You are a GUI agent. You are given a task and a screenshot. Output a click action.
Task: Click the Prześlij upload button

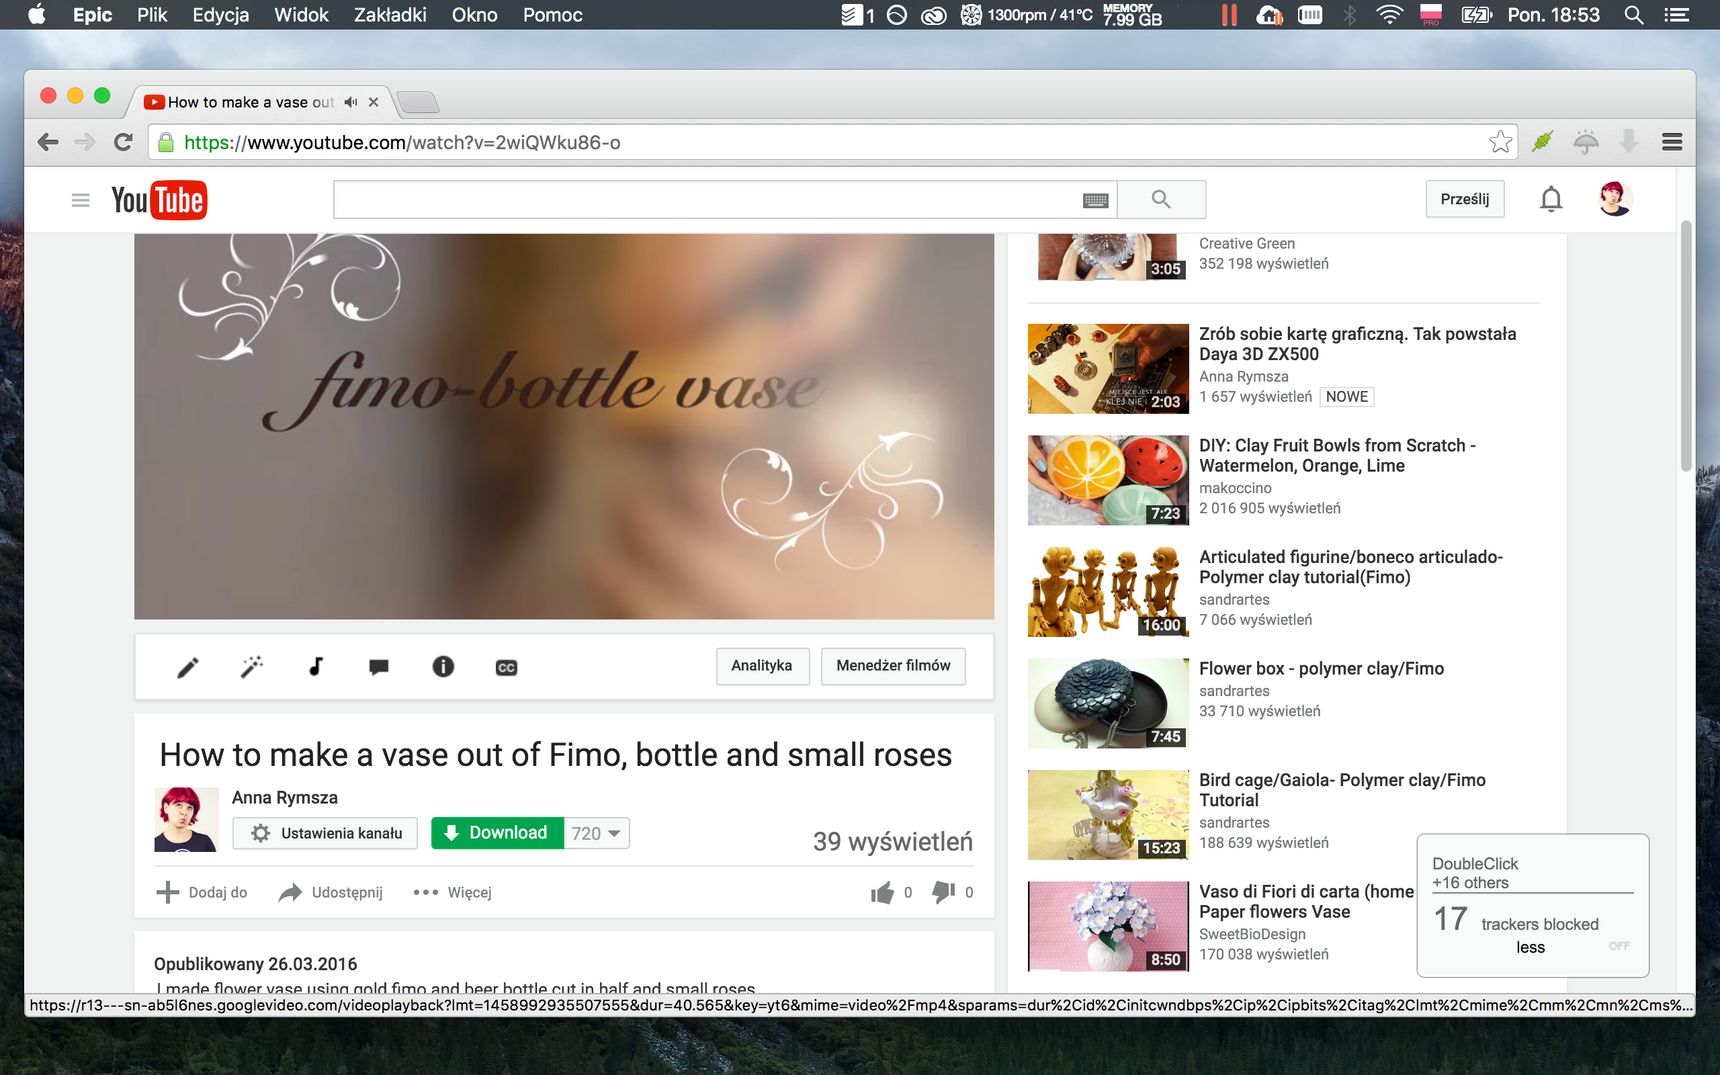pyautogui.click(x=1465, y=199)
